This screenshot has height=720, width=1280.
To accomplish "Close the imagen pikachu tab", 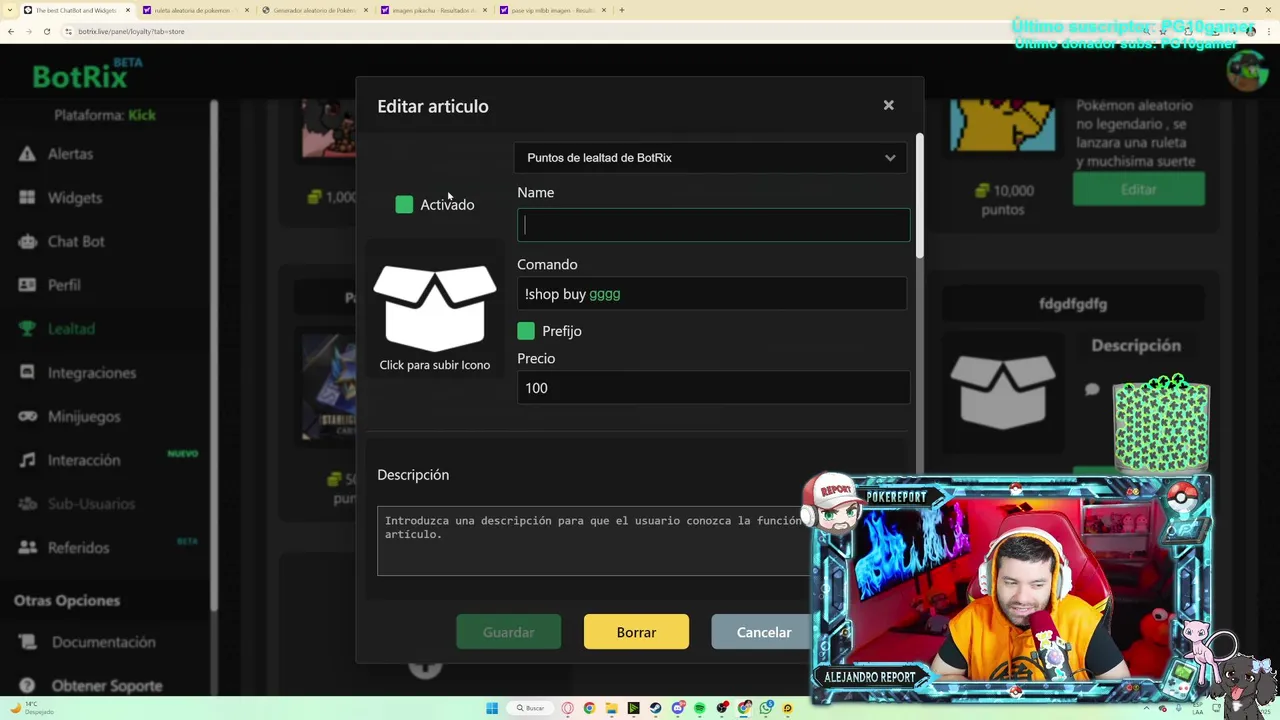I will click(x=484, y=10).
